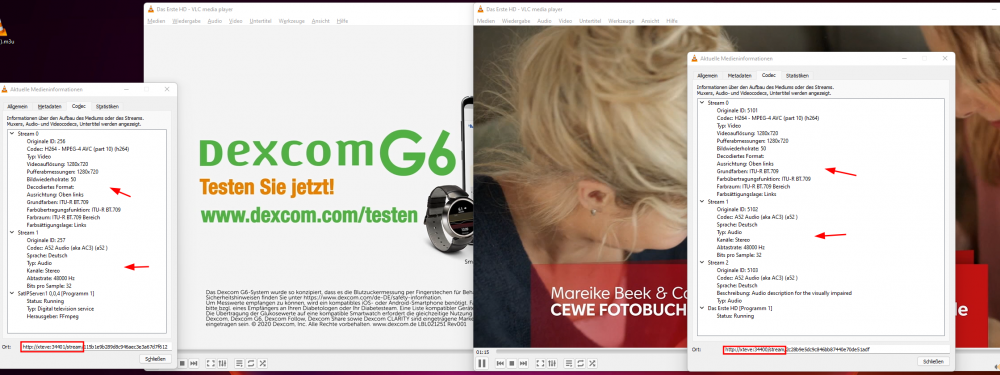The height and width of the screenshot is (375, 1000).
Task: Pause playback in the right VLC window
Action: click(x=482, y=363)
